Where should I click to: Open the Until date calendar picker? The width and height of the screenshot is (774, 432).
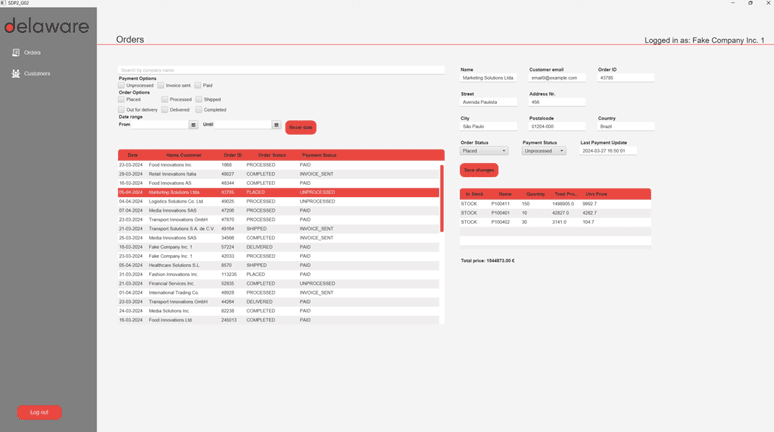pos(276,125)
